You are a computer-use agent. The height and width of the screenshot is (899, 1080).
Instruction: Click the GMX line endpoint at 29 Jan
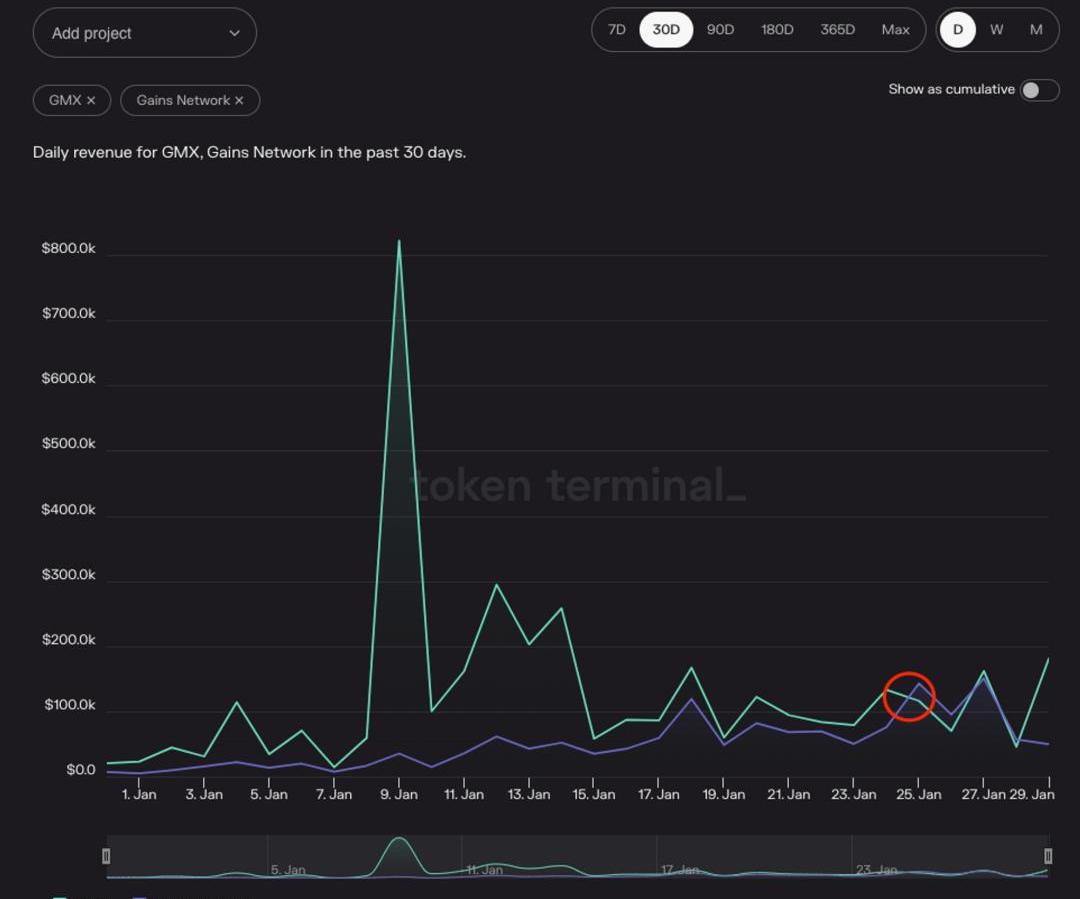[1048, 659]
